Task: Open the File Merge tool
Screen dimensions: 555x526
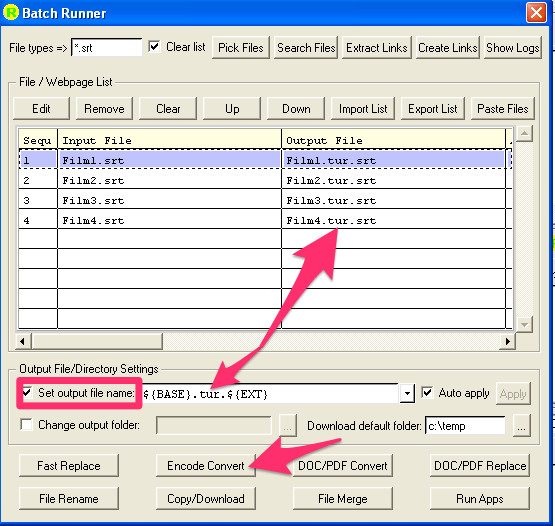Action: 343,499
